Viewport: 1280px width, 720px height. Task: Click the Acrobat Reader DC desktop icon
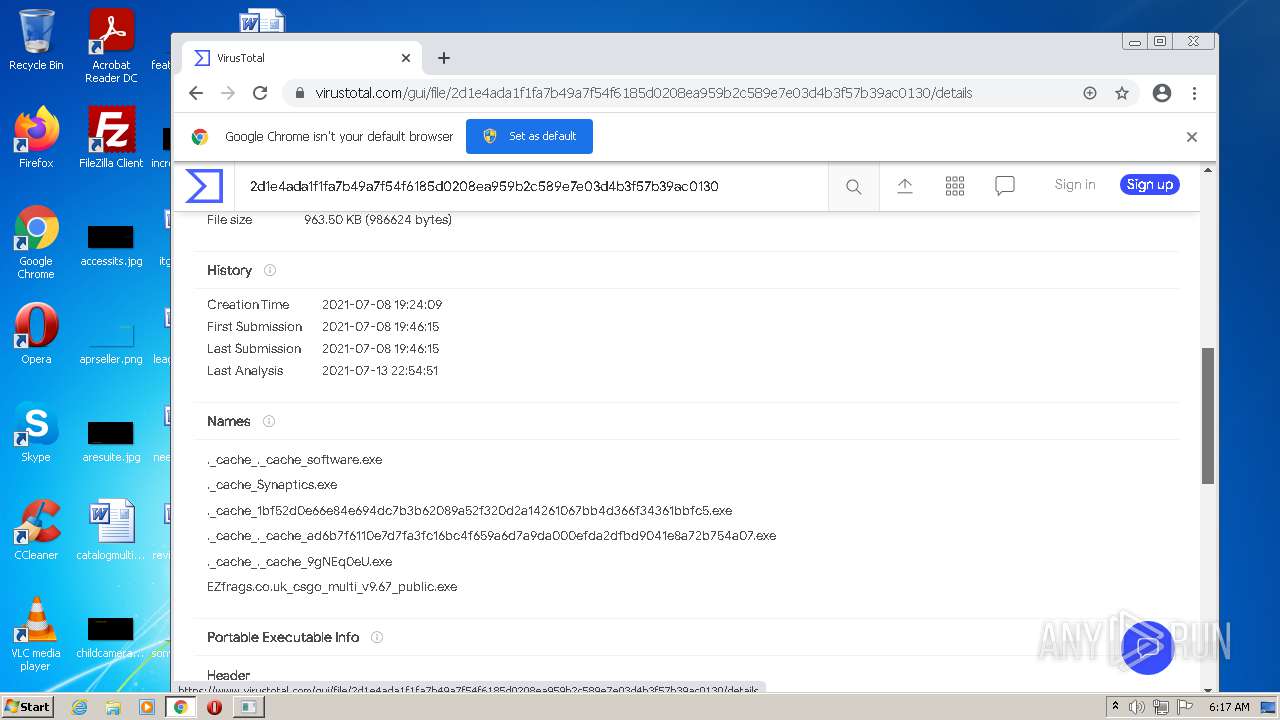(x=111, y=47)
